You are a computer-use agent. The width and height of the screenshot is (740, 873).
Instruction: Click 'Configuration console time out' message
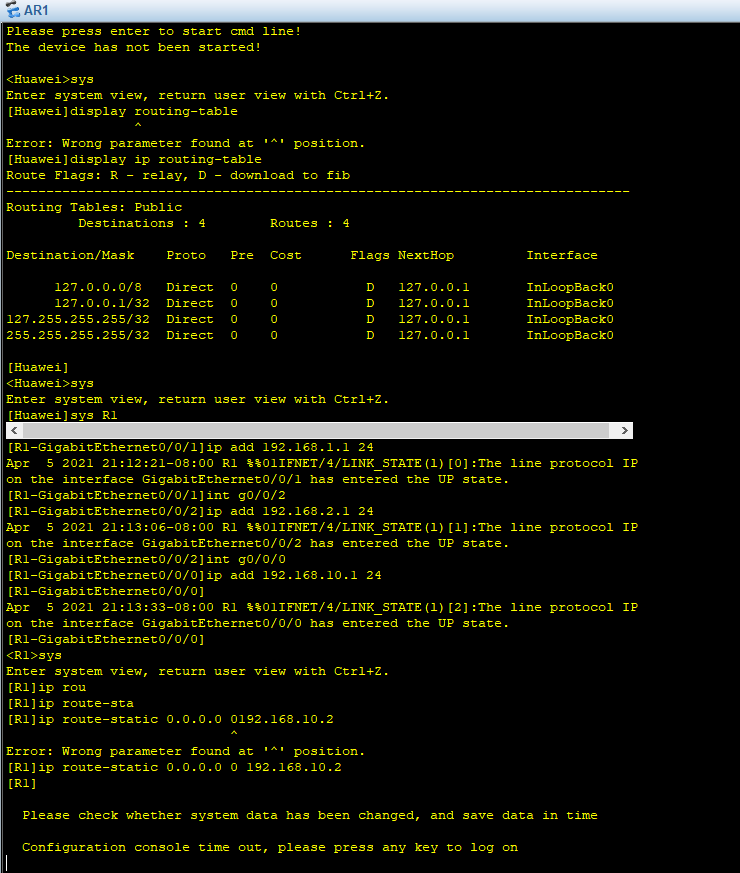pos(270,847)
